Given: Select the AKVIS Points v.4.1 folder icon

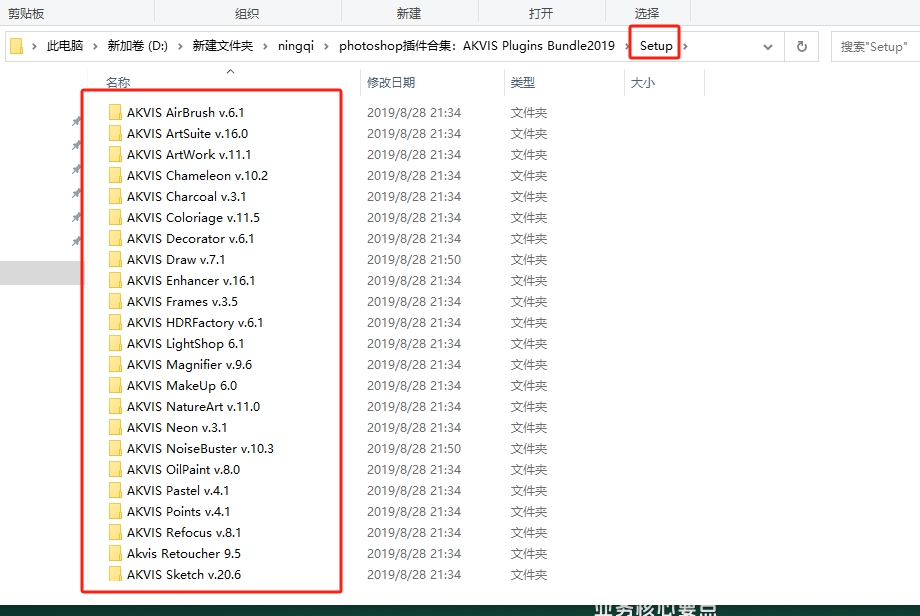Looking at the screenshot, I should click(115, 512).
